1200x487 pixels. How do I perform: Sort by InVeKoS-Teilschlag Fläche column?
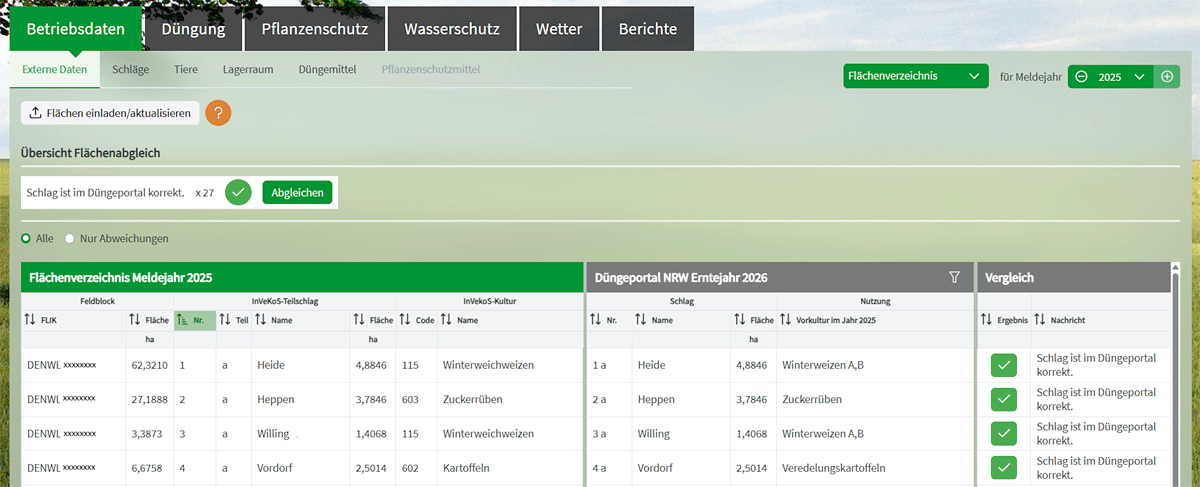tap(359, 320)
